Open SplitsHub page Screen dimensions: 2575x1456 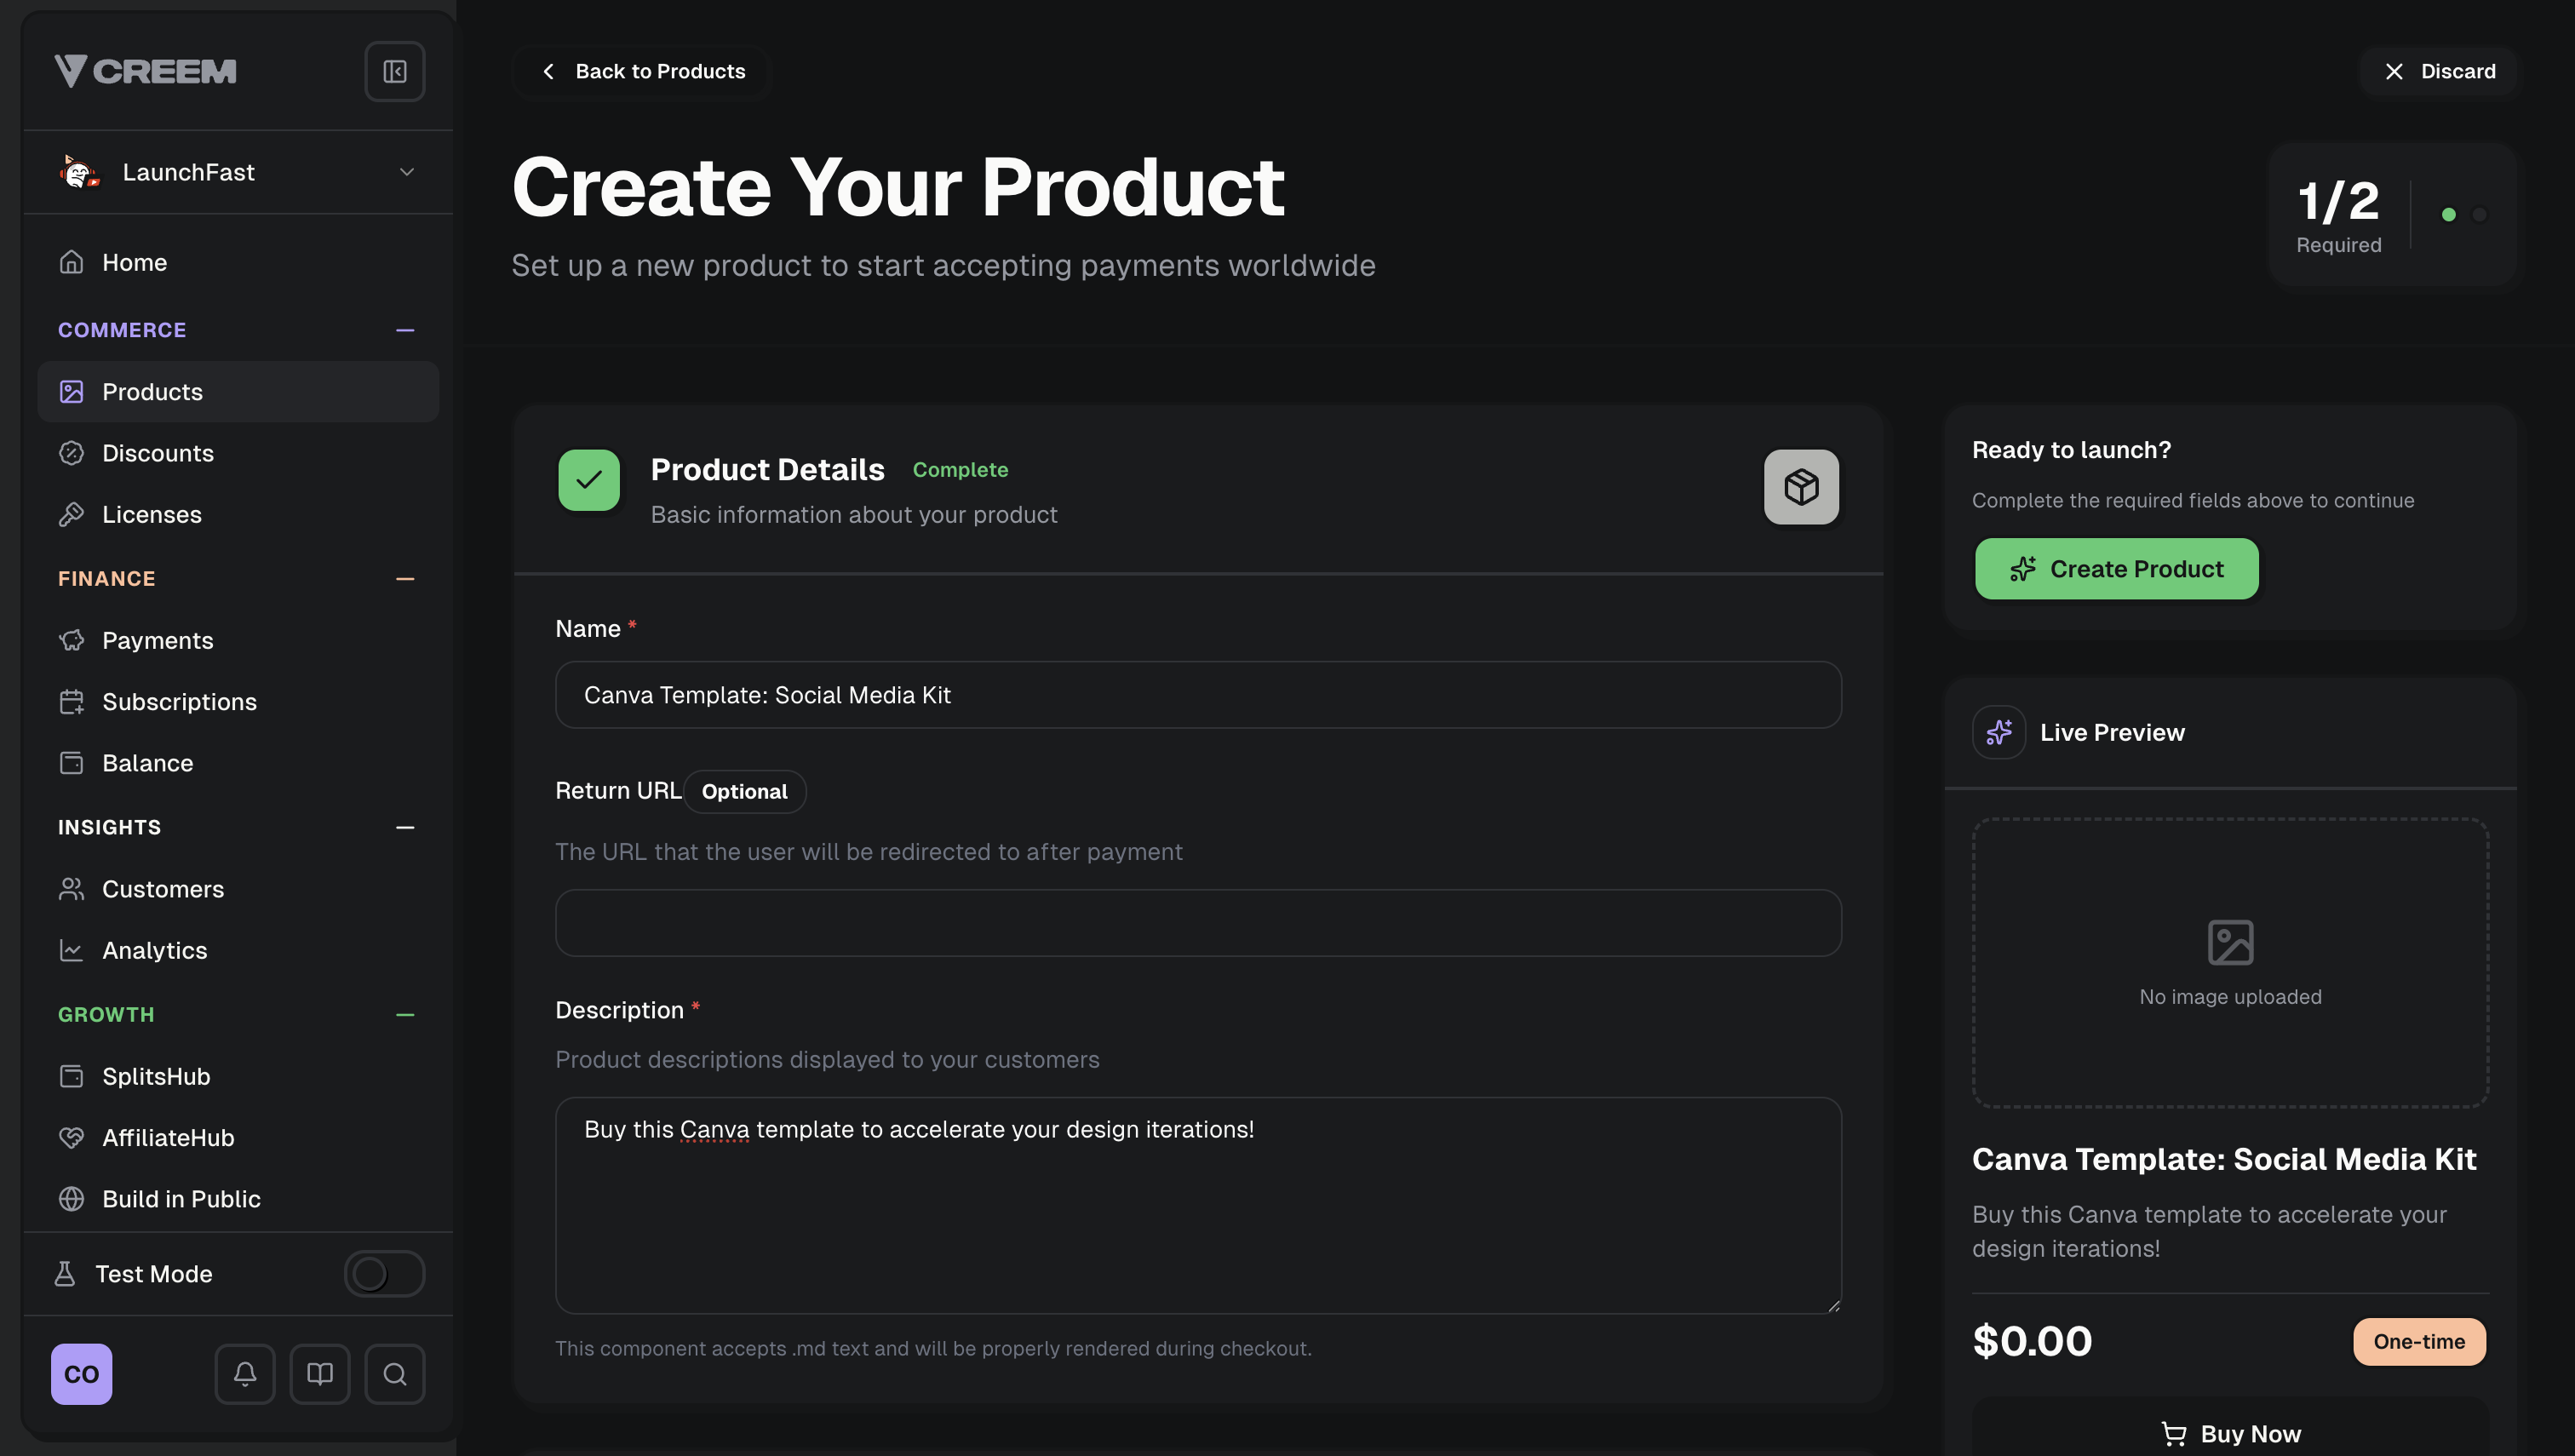click(x=238, y=1076)
